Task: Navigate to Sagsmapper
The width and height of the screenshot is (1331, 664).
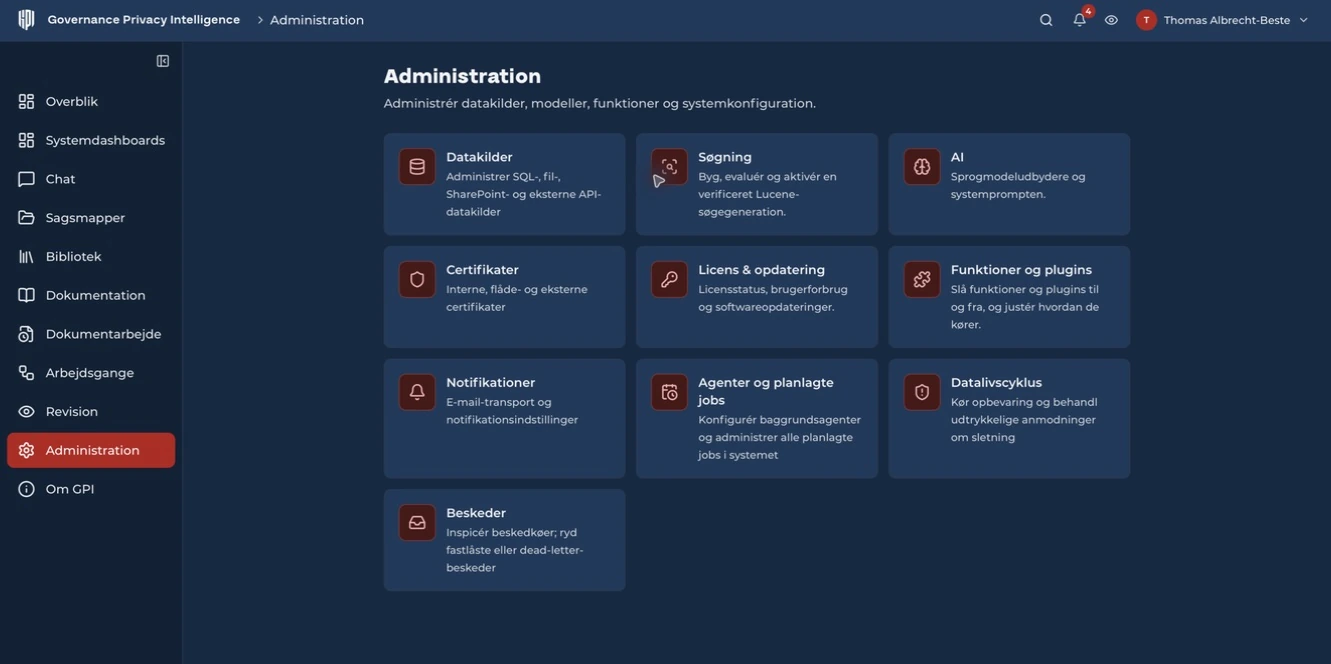Action: 85,218
